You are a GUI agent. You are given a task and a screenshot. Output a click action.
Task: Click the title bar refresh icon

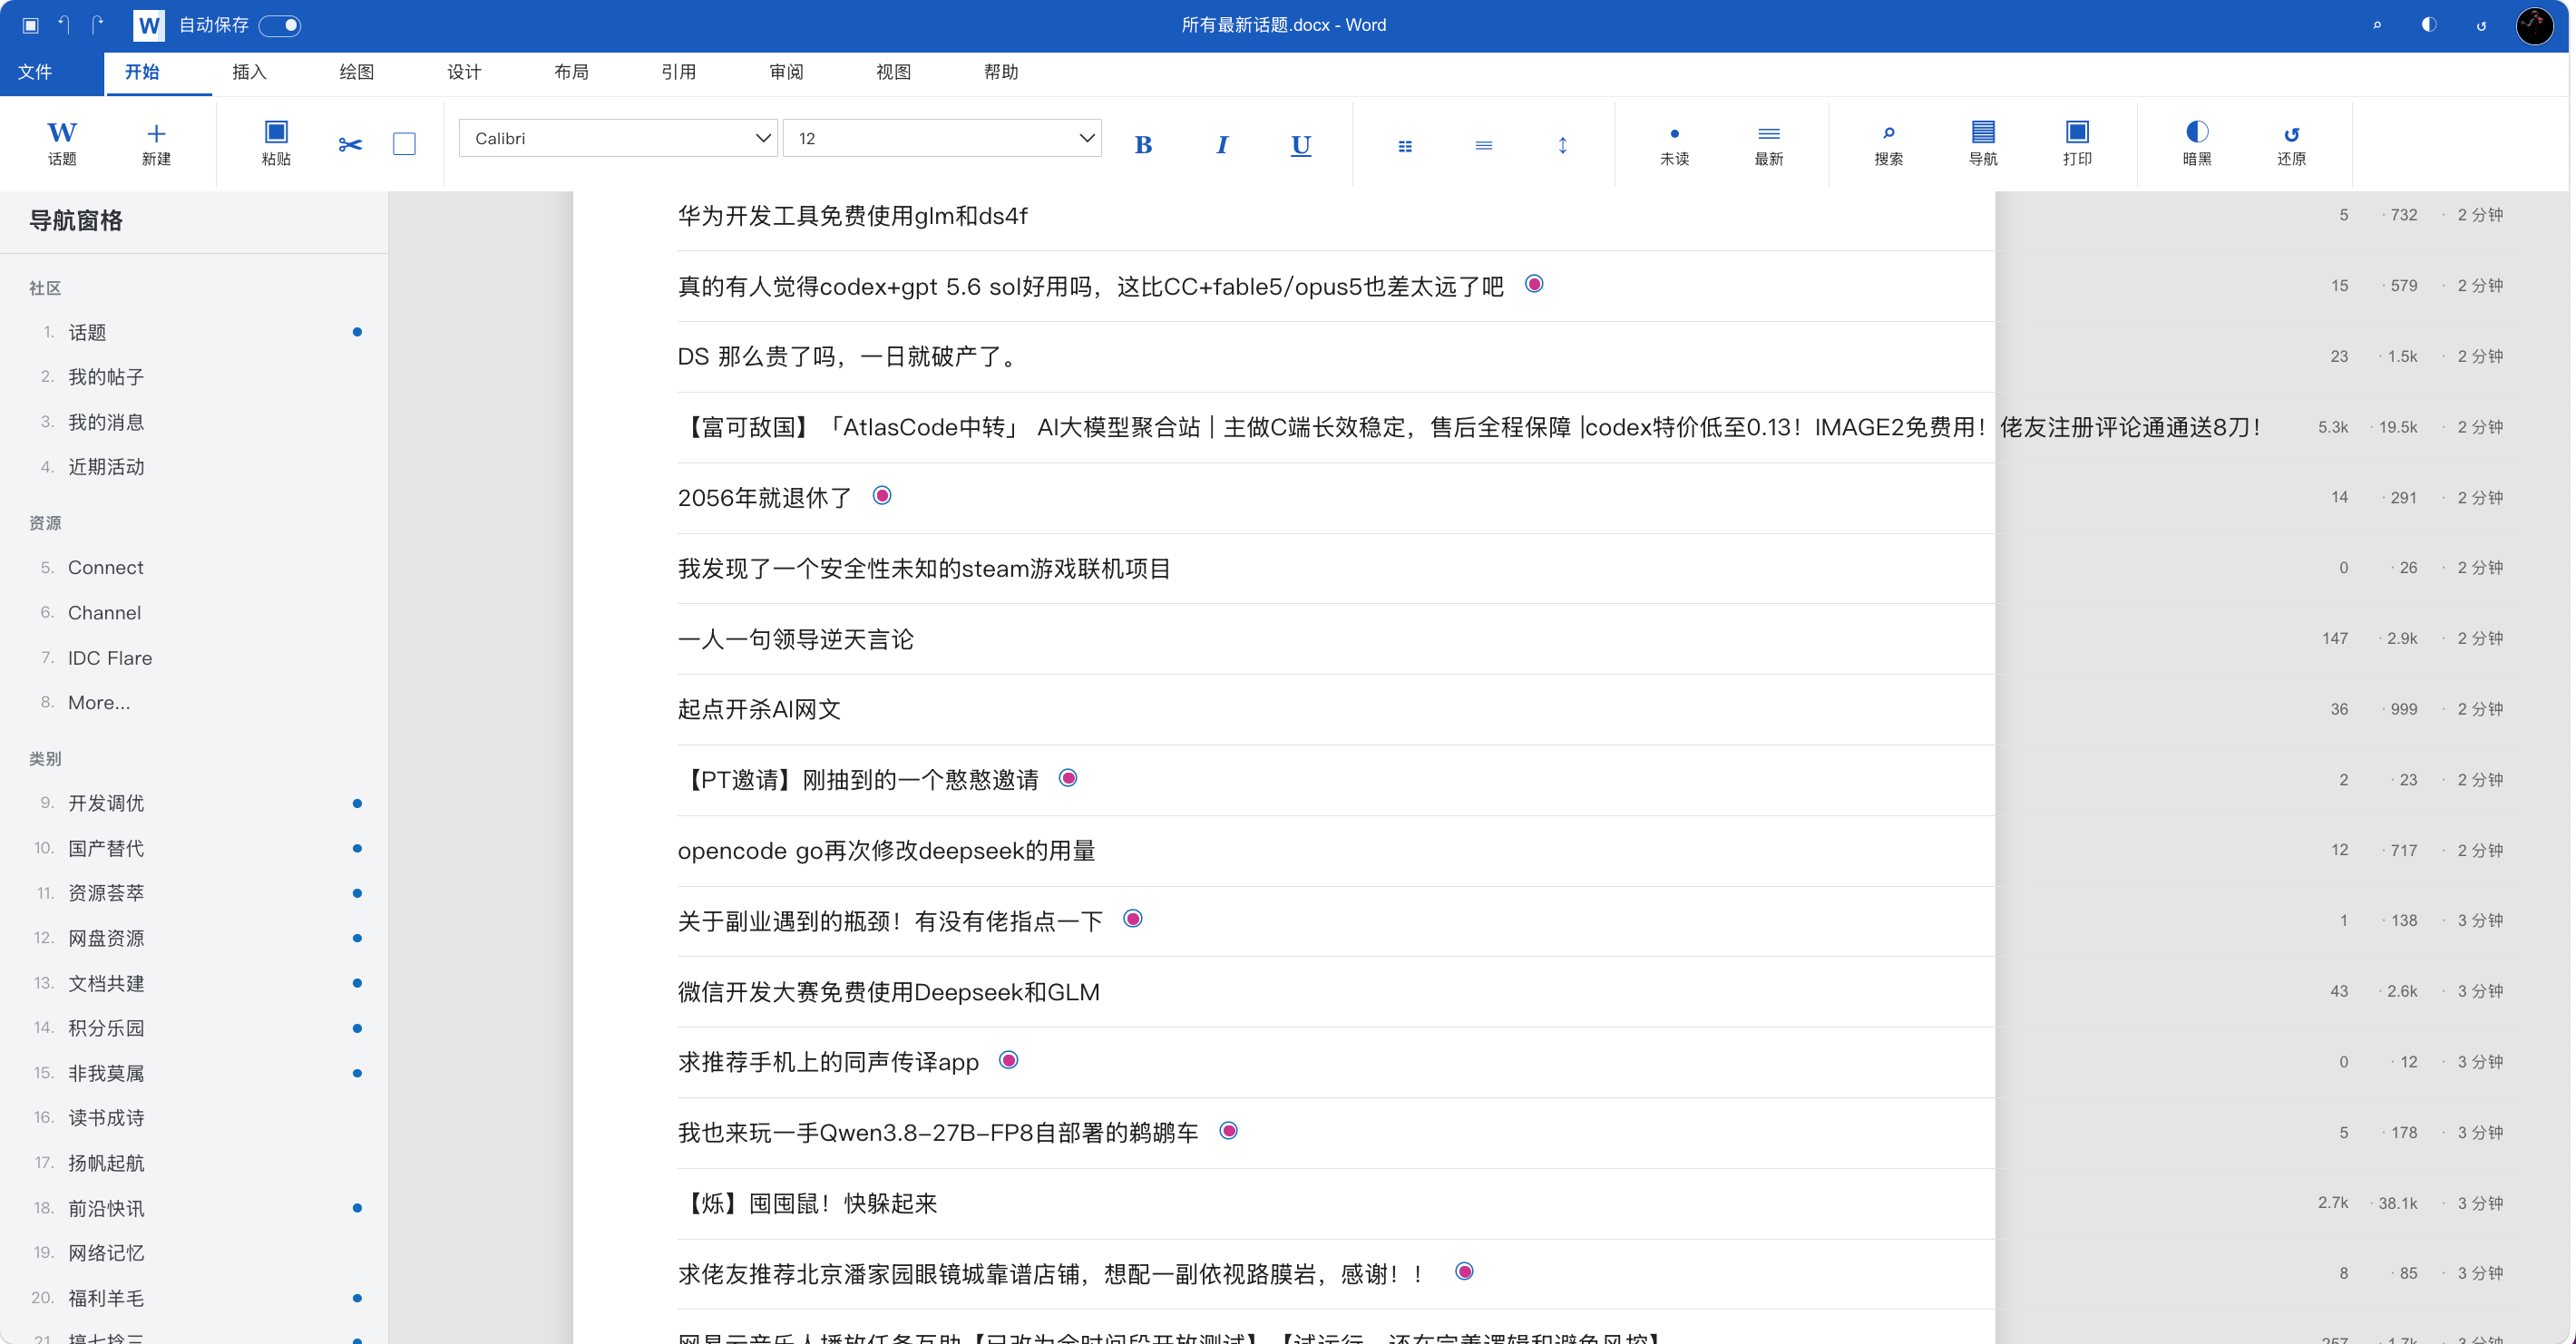tap(2481, 25)
